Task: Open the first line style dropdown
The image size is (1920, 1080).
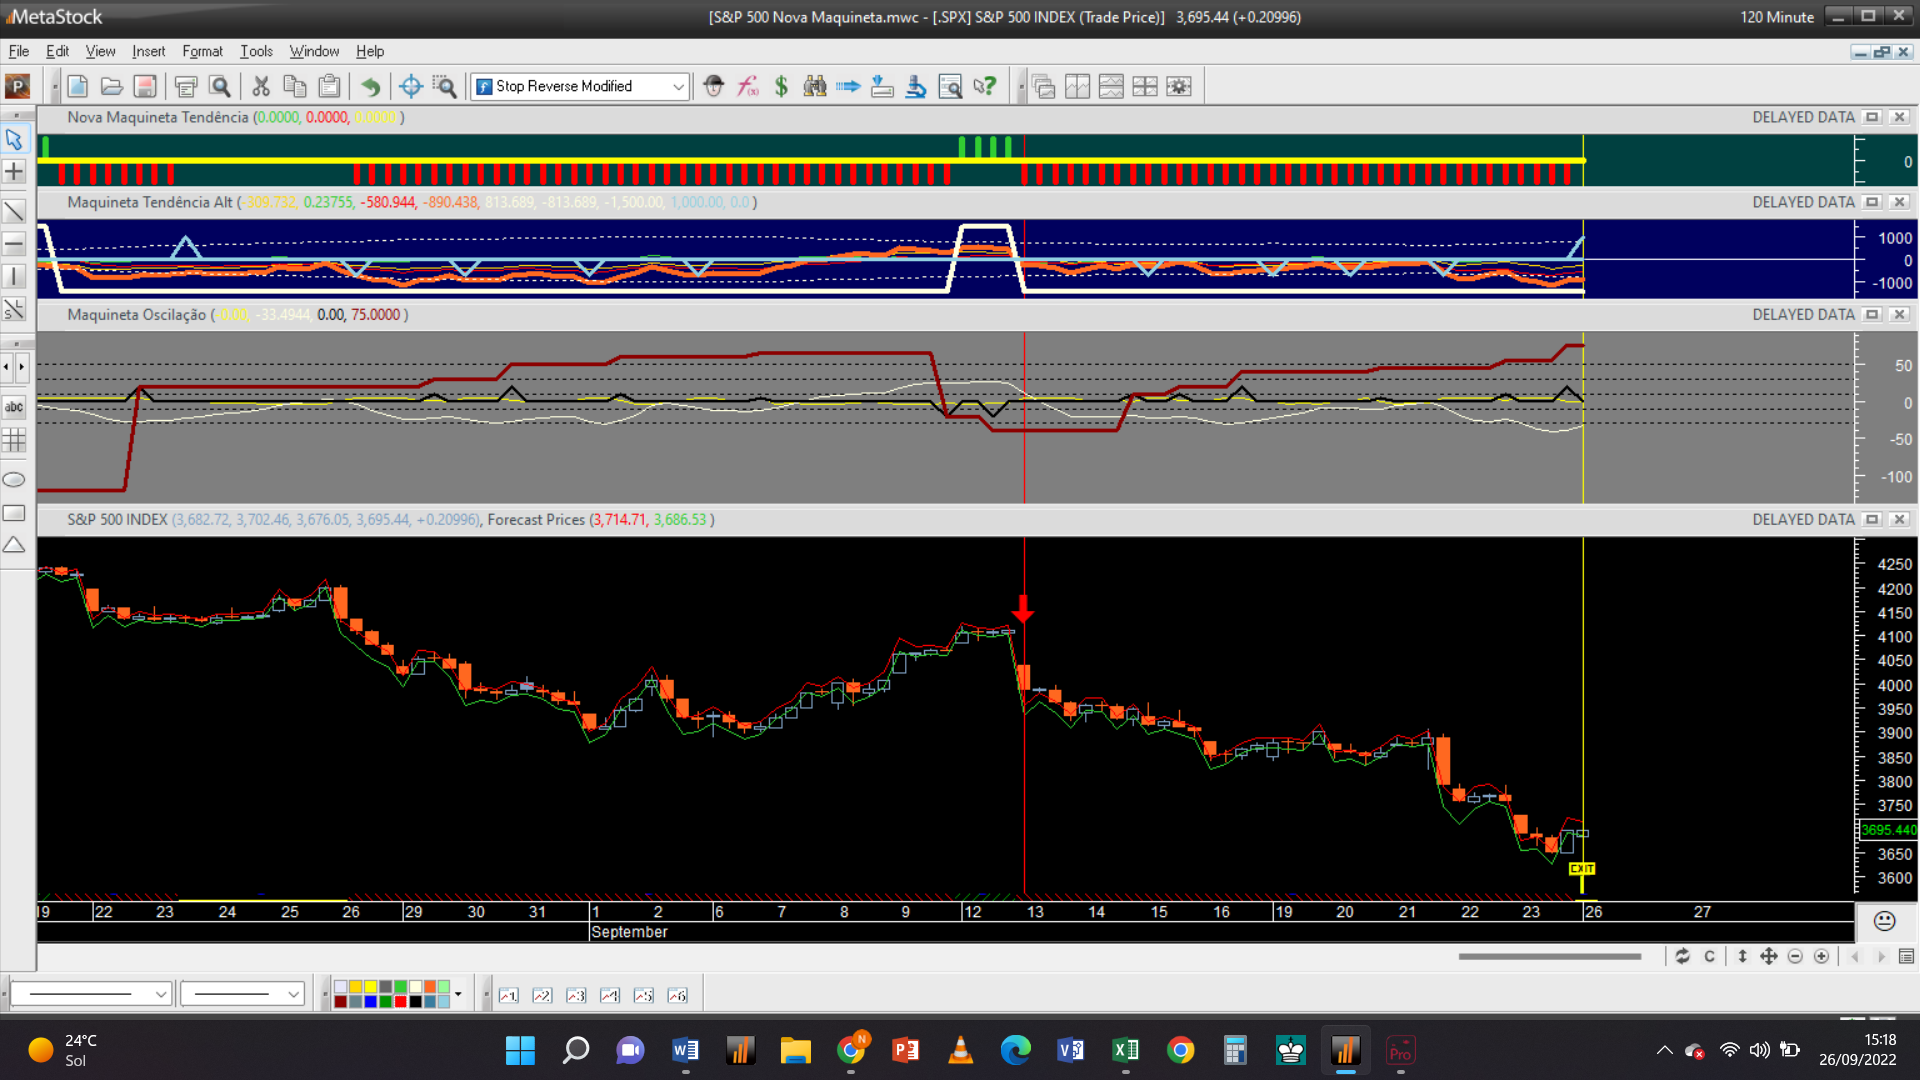Action: [x=160, y=994]
